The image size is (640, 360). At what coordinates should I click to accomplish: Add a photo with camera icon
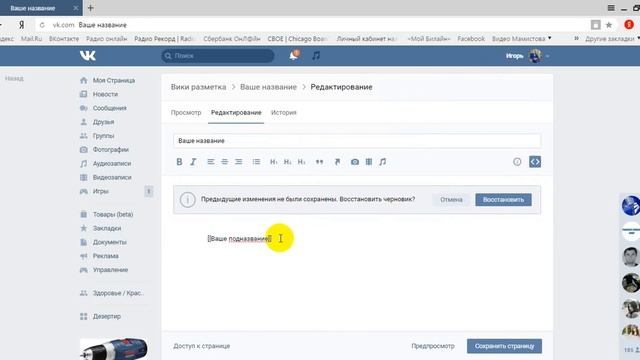coord(355,162)
